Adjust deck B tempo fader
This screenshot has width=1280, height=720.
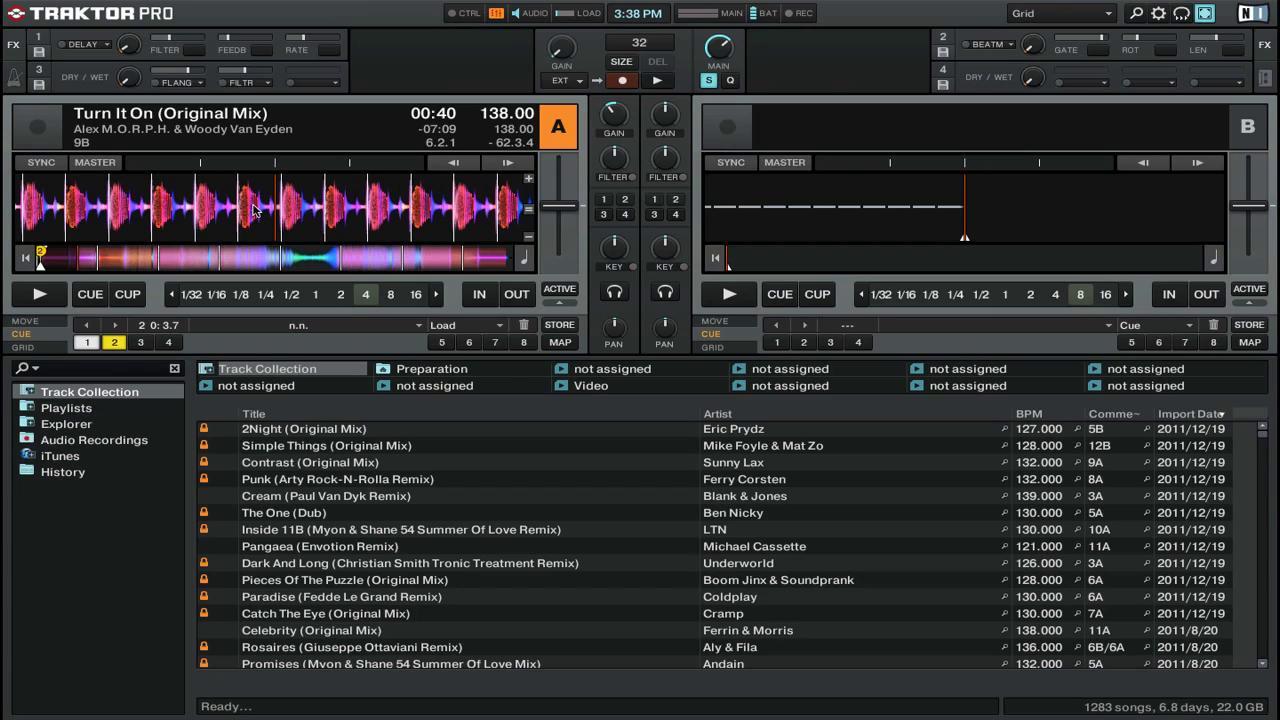click(x=1249, y=206)
